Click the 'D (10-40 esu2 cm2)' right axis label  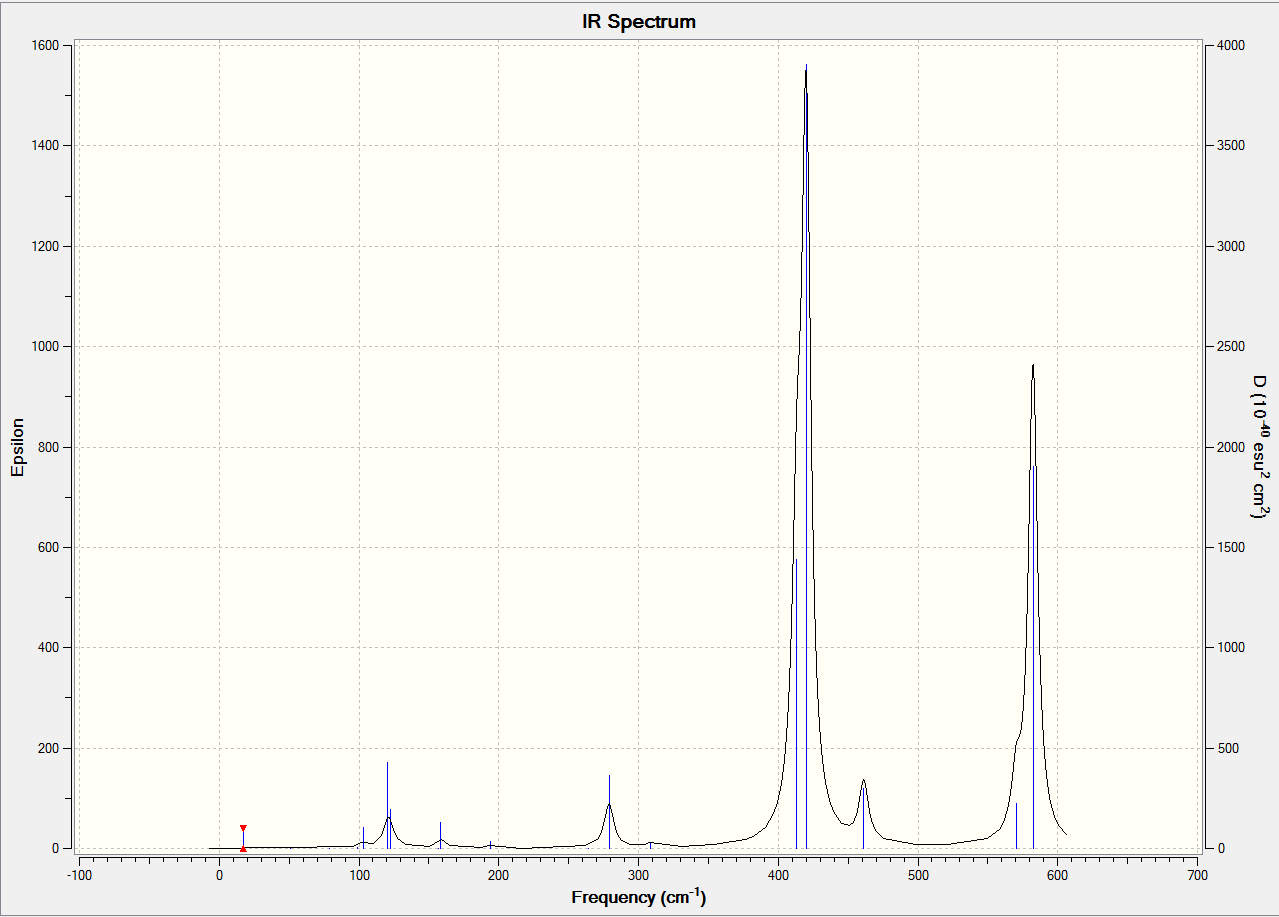pos(1259,447)
